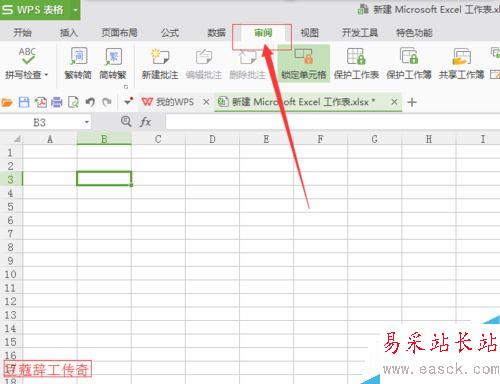
Task: Switch to the 特色功能 tab
Action: (414, 33)
